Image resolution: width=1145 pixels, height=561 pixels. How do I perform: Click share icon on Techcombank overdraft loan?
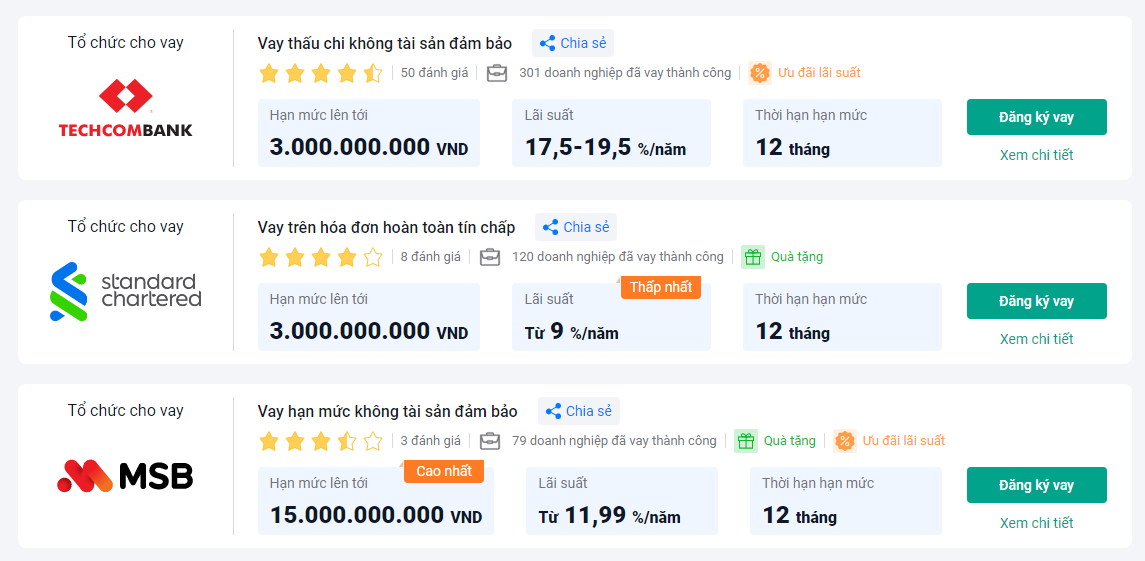click(x=547, y=43)
